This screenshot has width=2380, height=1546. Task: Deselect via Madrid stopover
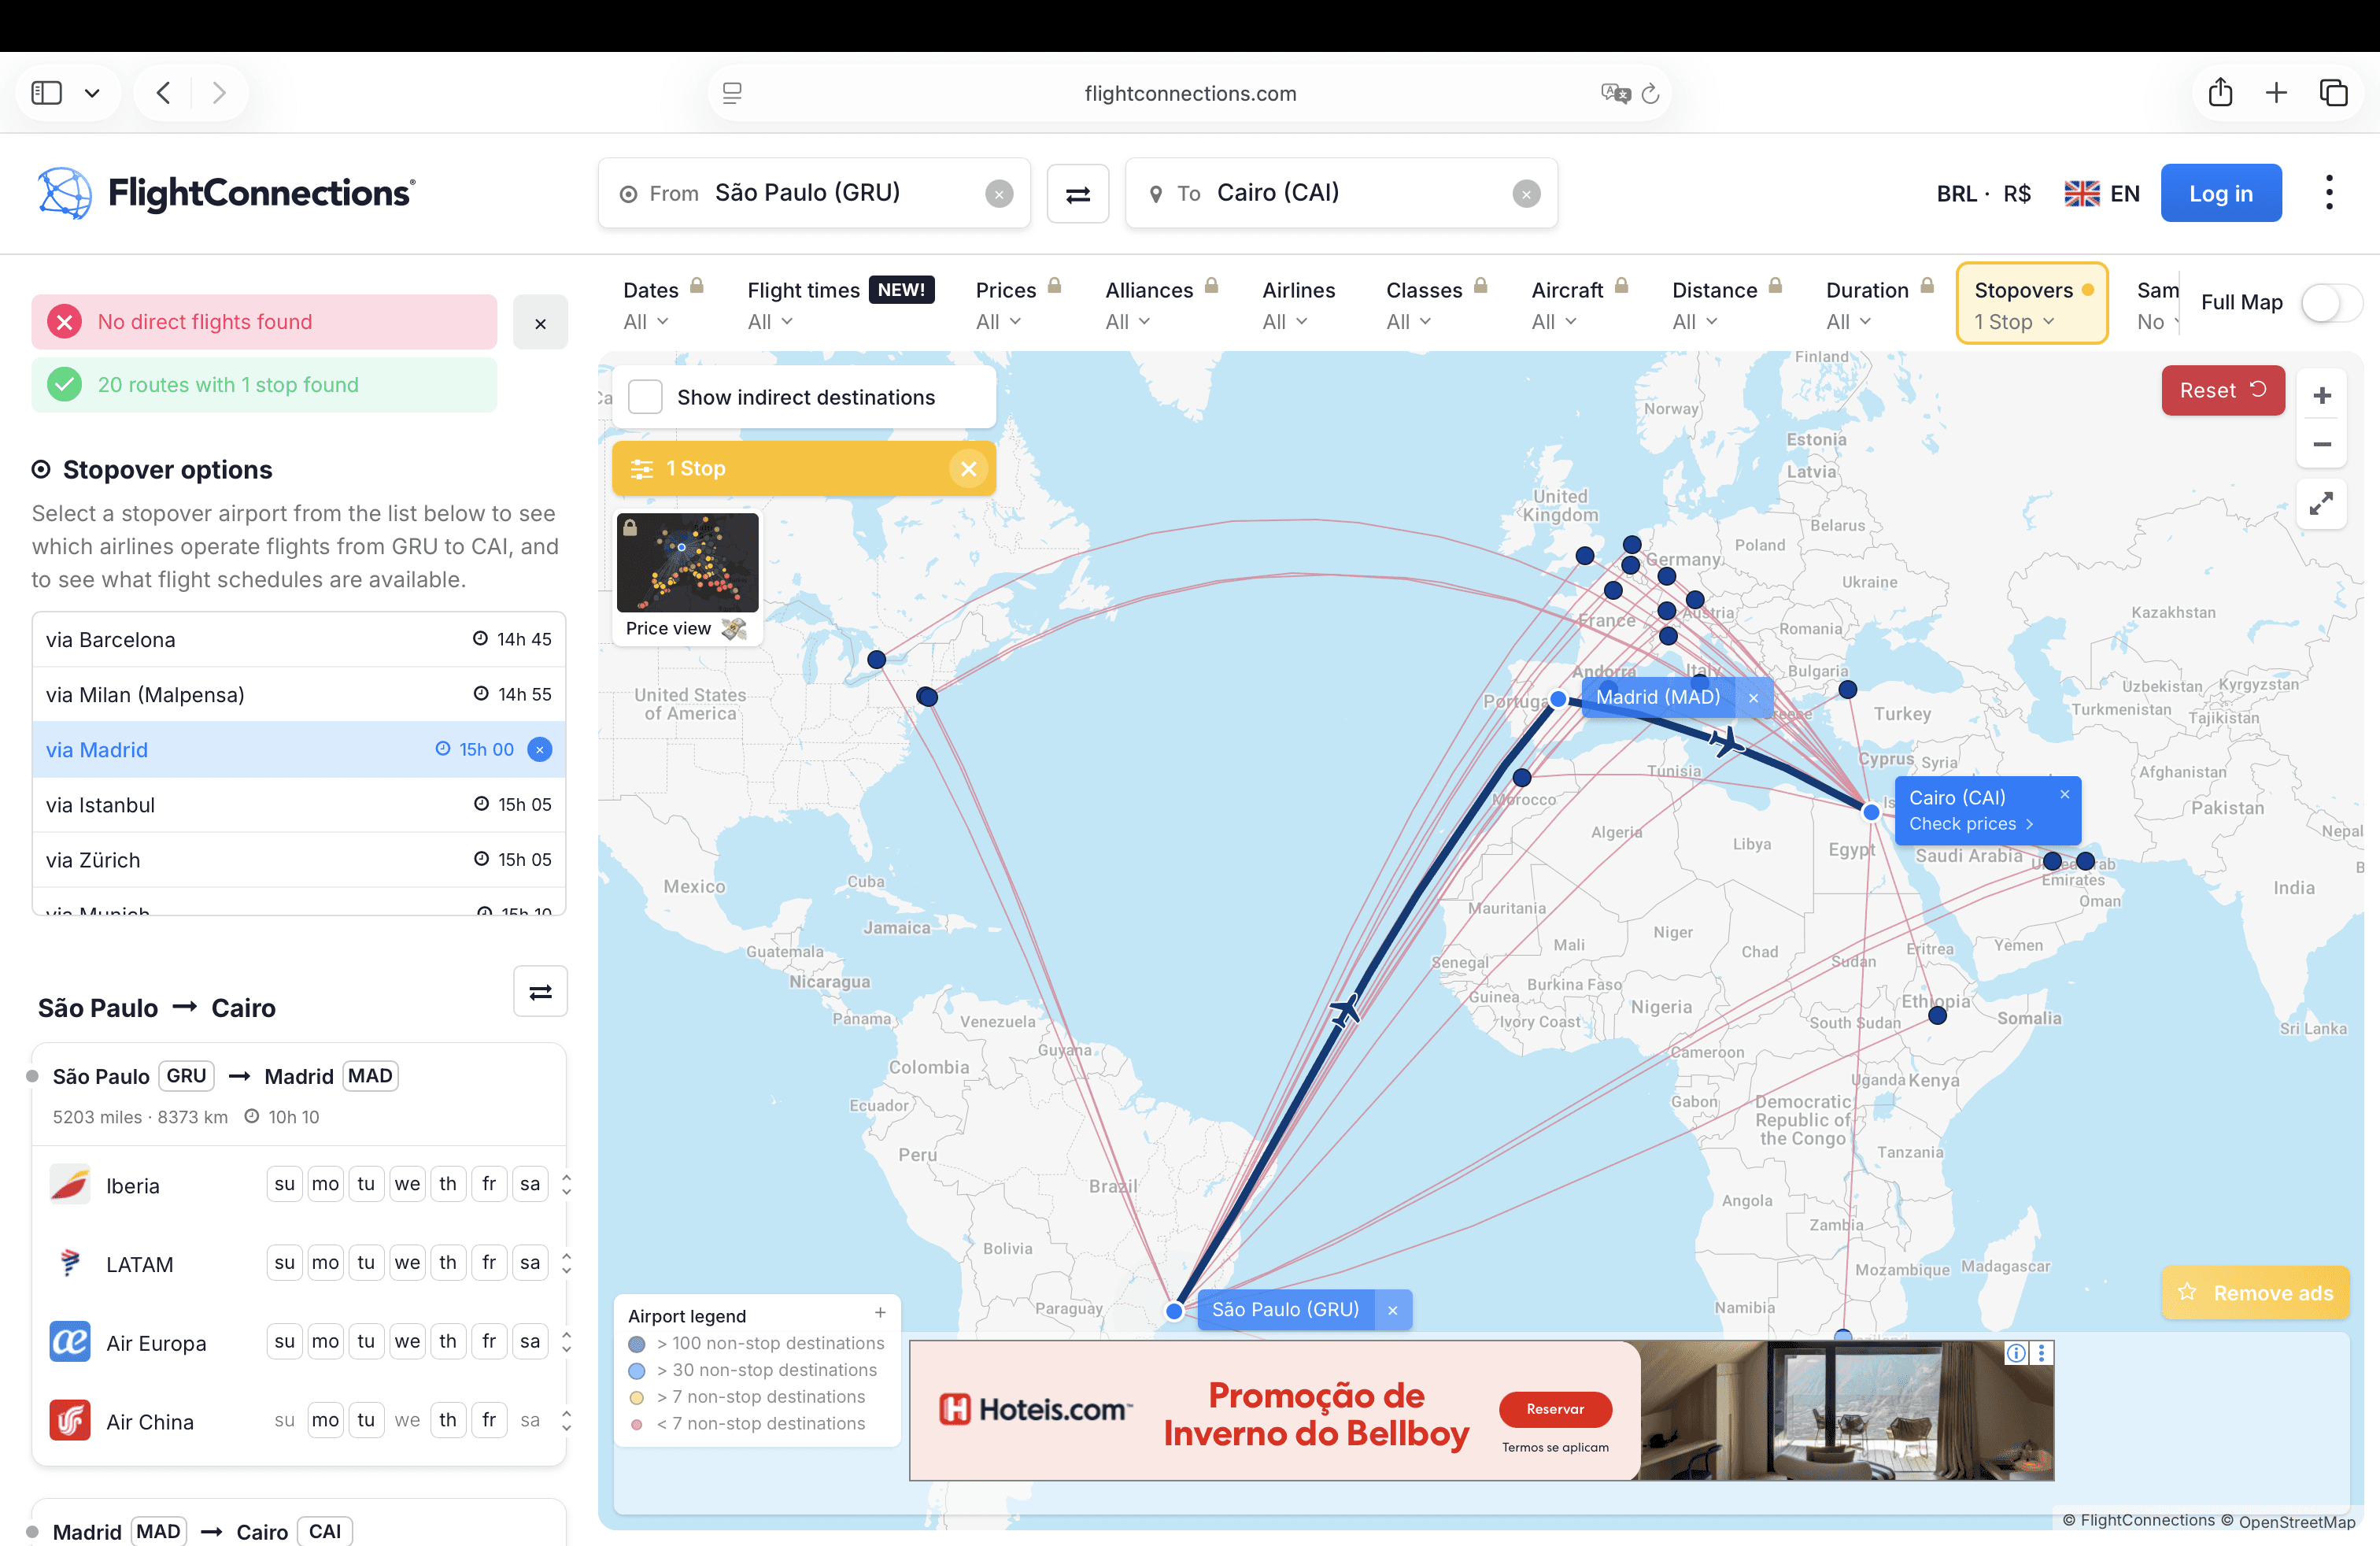coord(539,750)
